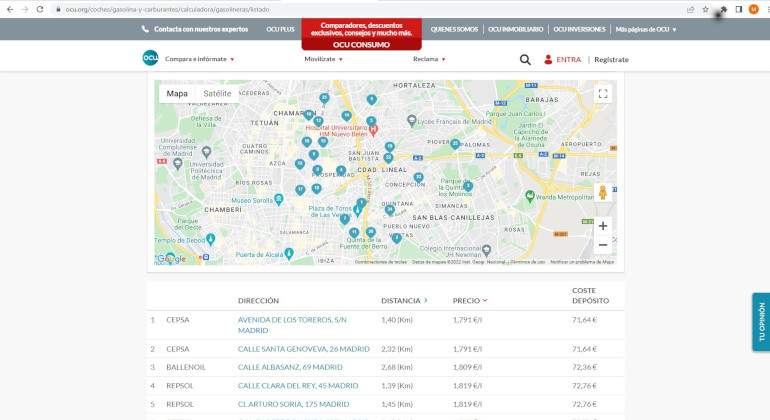Click Contacta con nuestros expertos
The image size is (770, 420).
201,29
